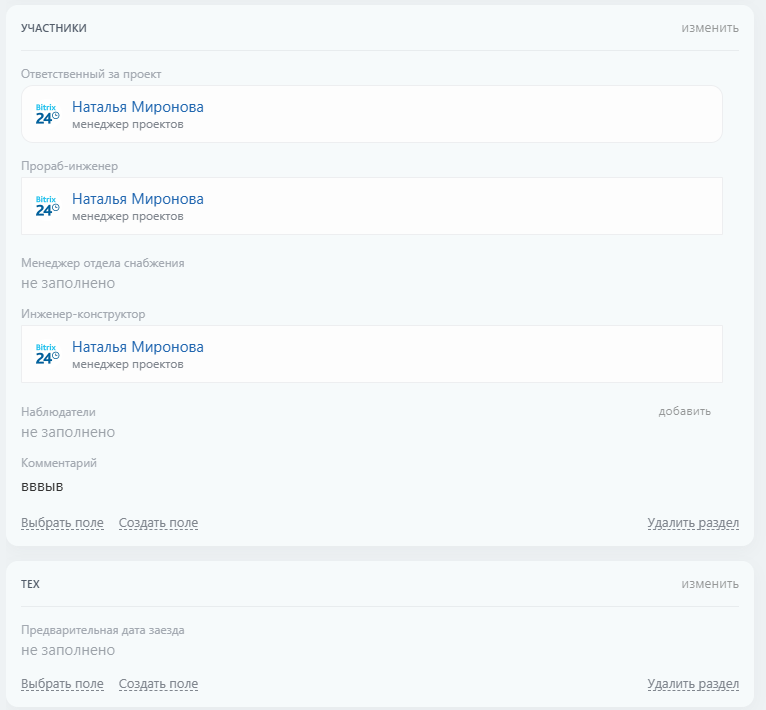Screen dimensions: 766x710
Task: Click изменить in Участники section header
Action: [x=710, y=28]
